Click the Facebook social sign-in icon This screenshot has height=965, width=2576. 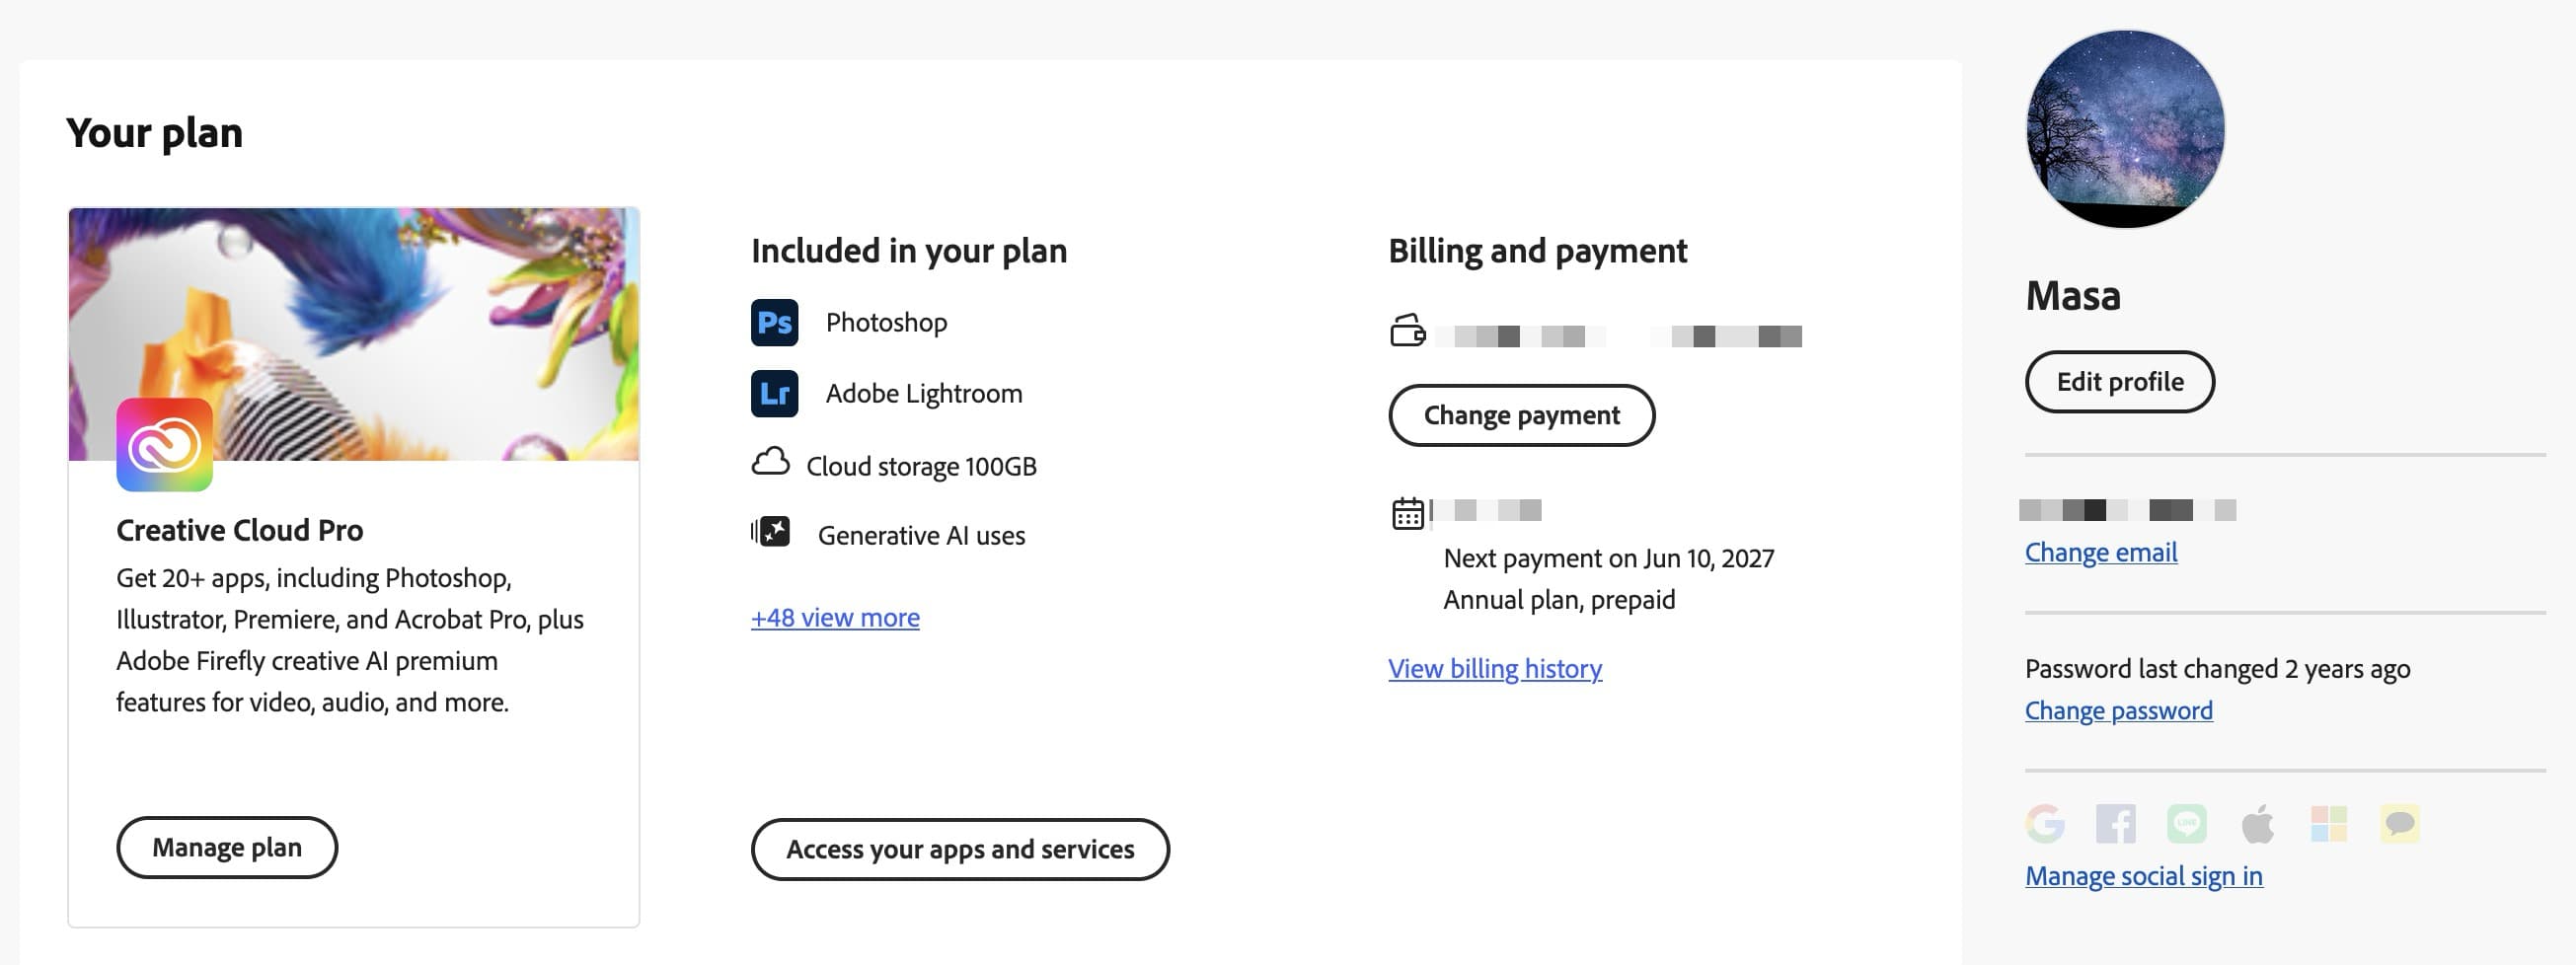2116,824
